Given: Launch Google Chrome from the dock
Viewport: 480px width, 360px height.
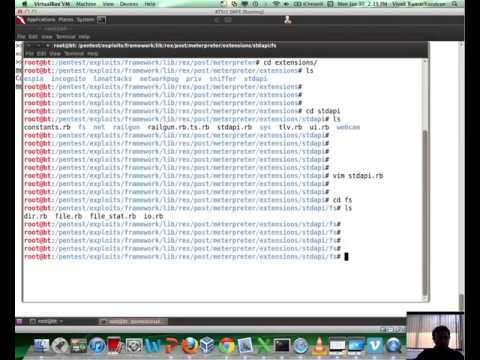Looking at the screenshot, I should pos(227,346).
